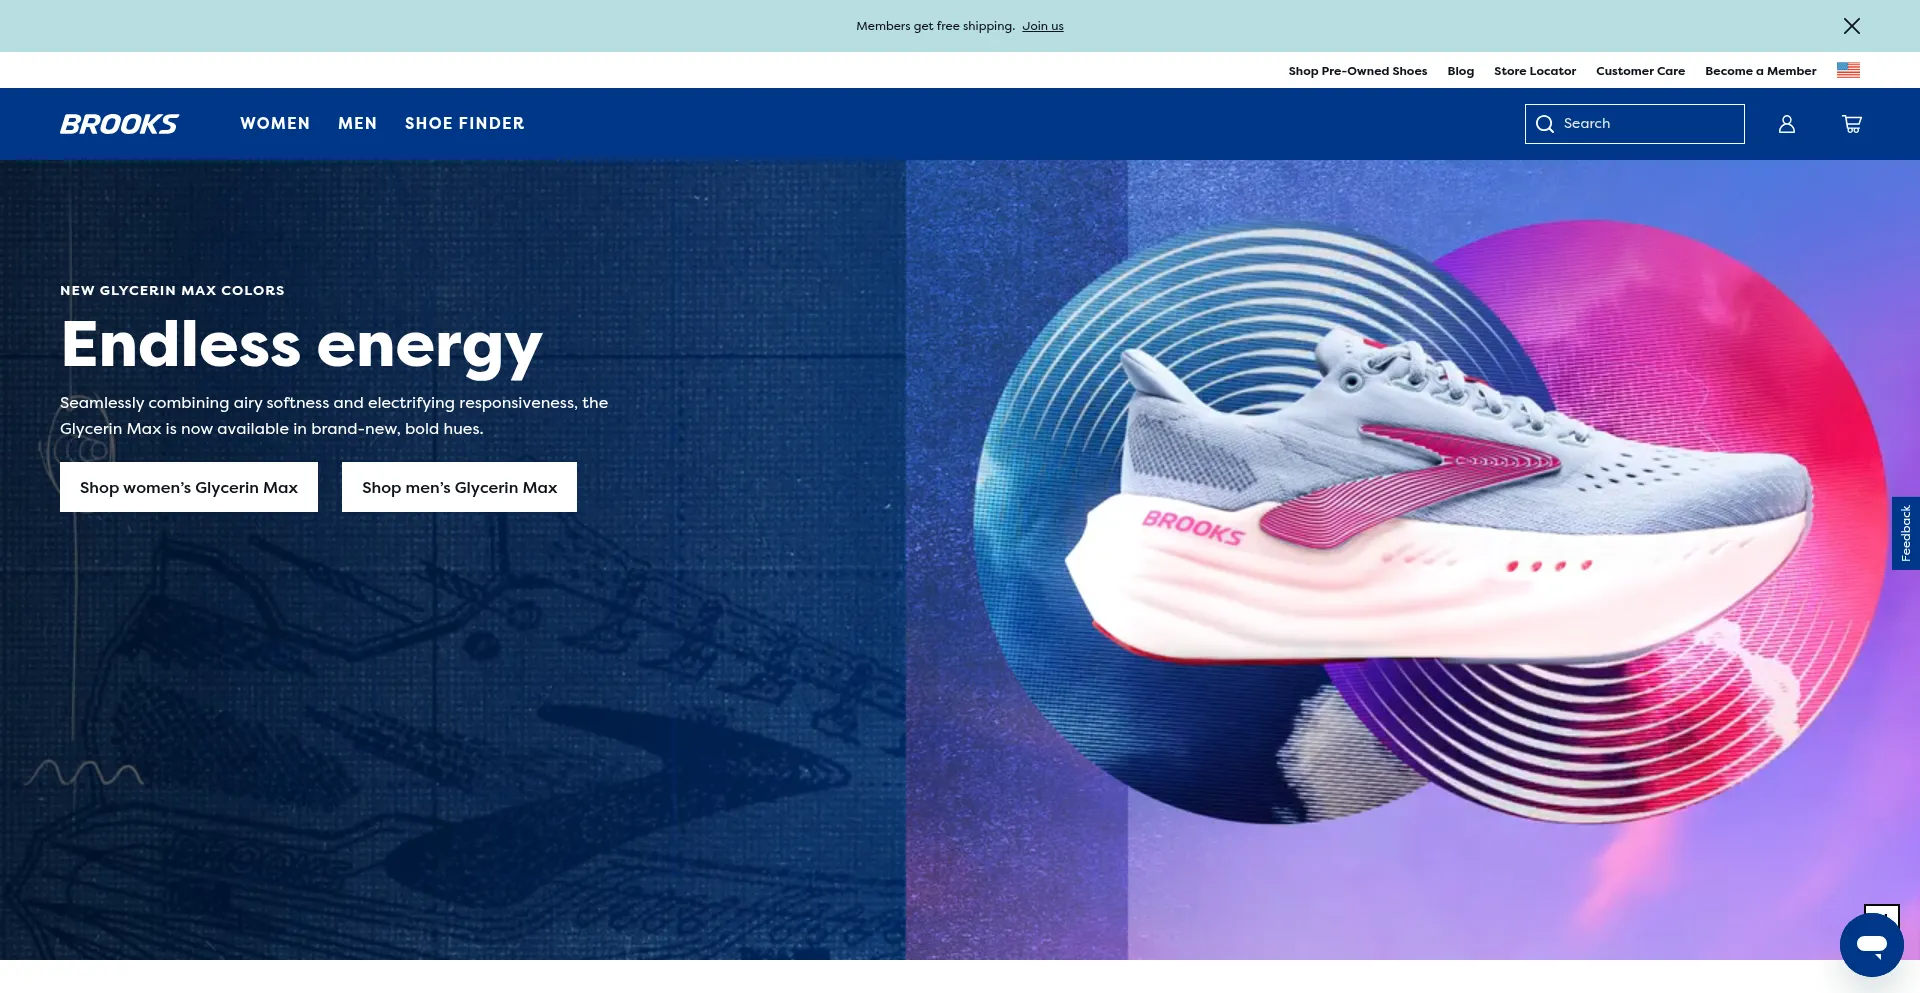Click the magnifying glass search icon
Viewport: 1920px width, 993px height.
coord(1545,124)
